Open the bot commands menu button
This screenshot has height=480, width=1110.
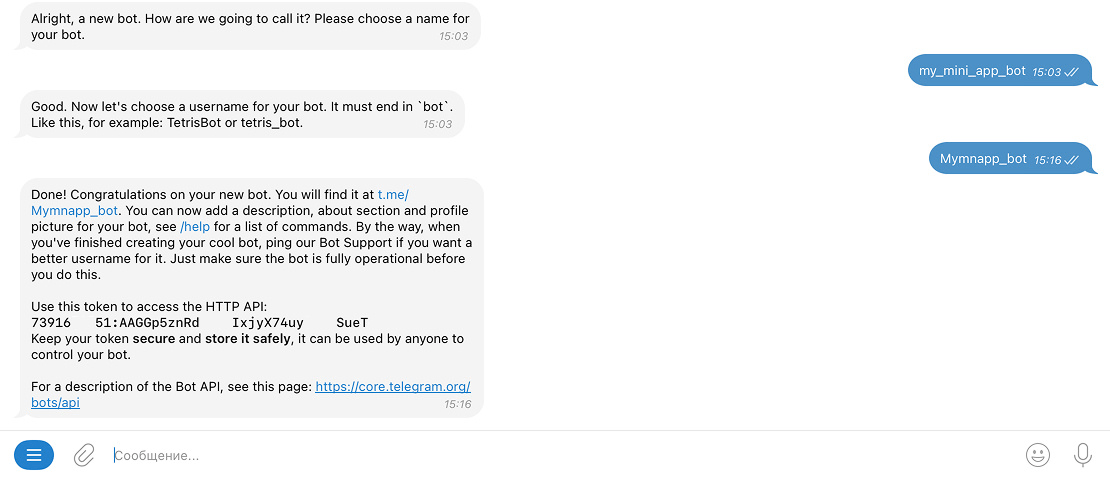(34, 456)
